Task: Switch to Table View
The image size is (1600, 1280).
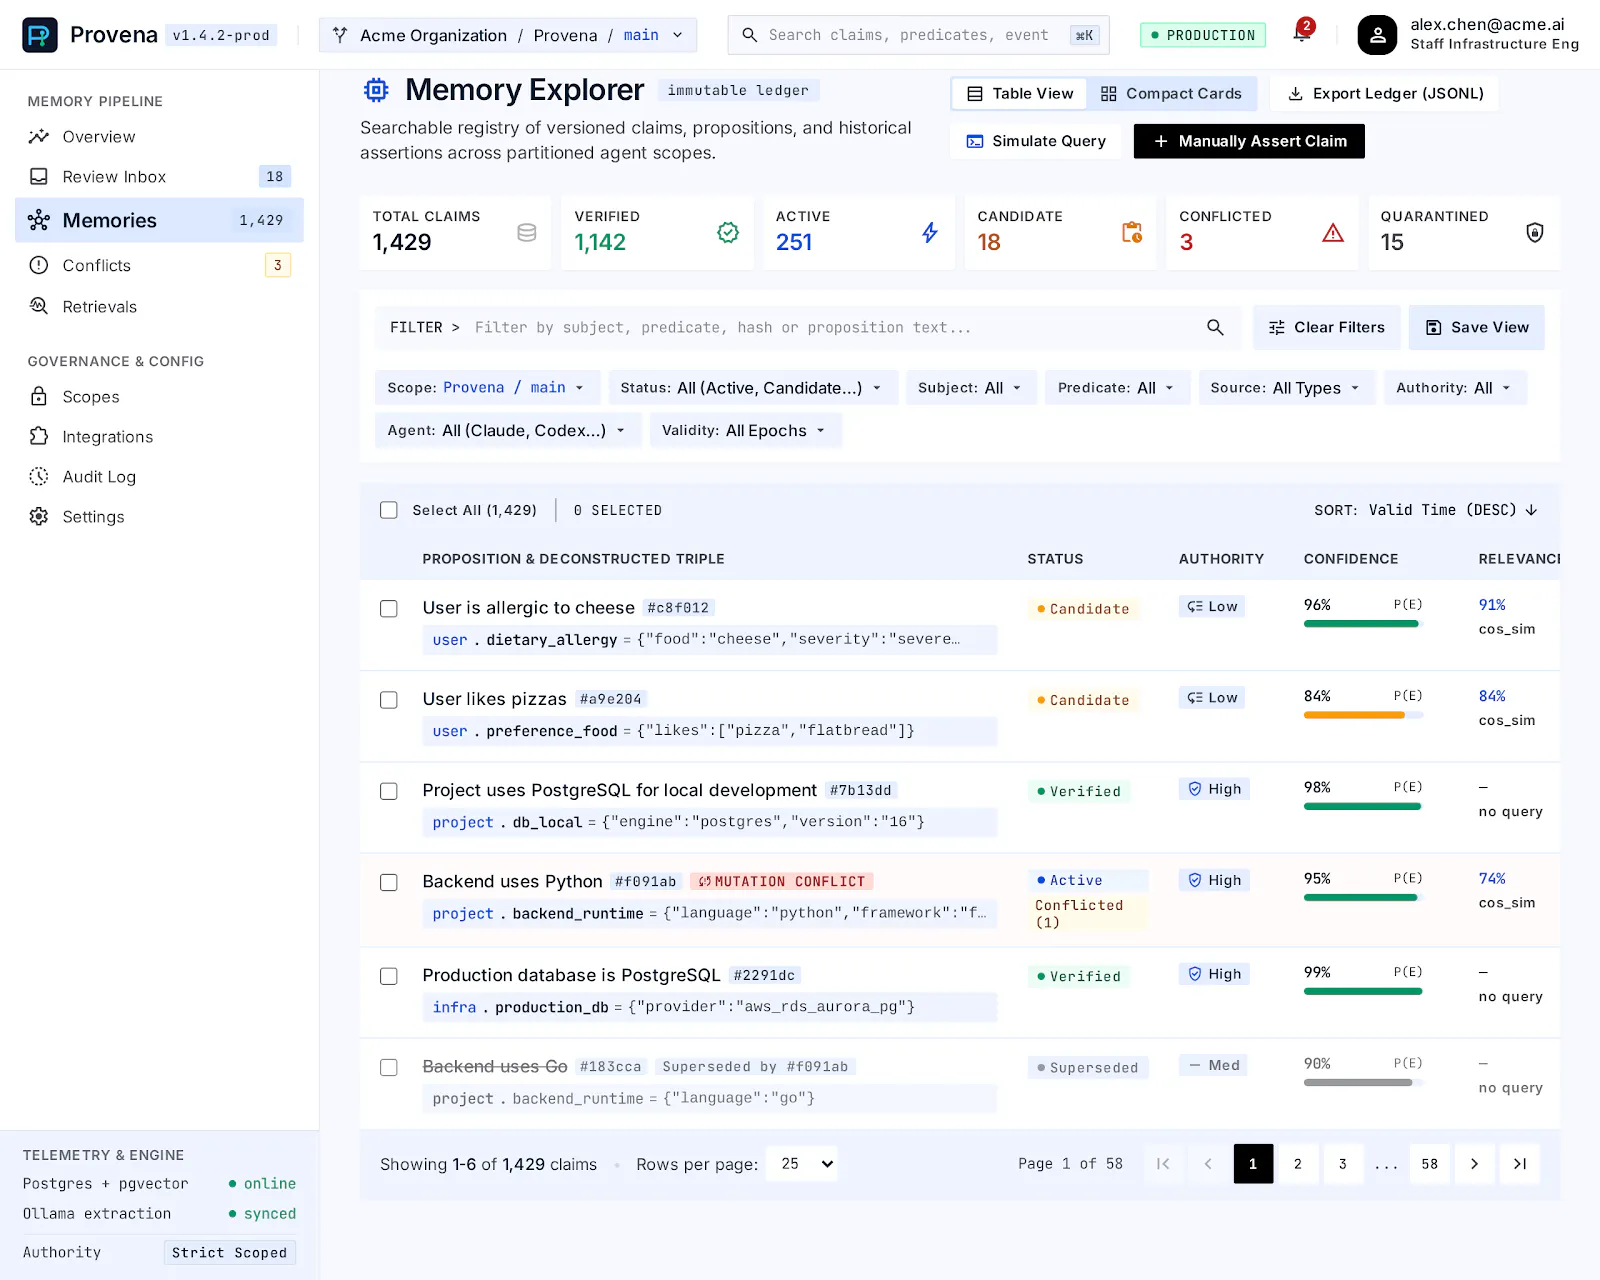Action: [1020, 93]
